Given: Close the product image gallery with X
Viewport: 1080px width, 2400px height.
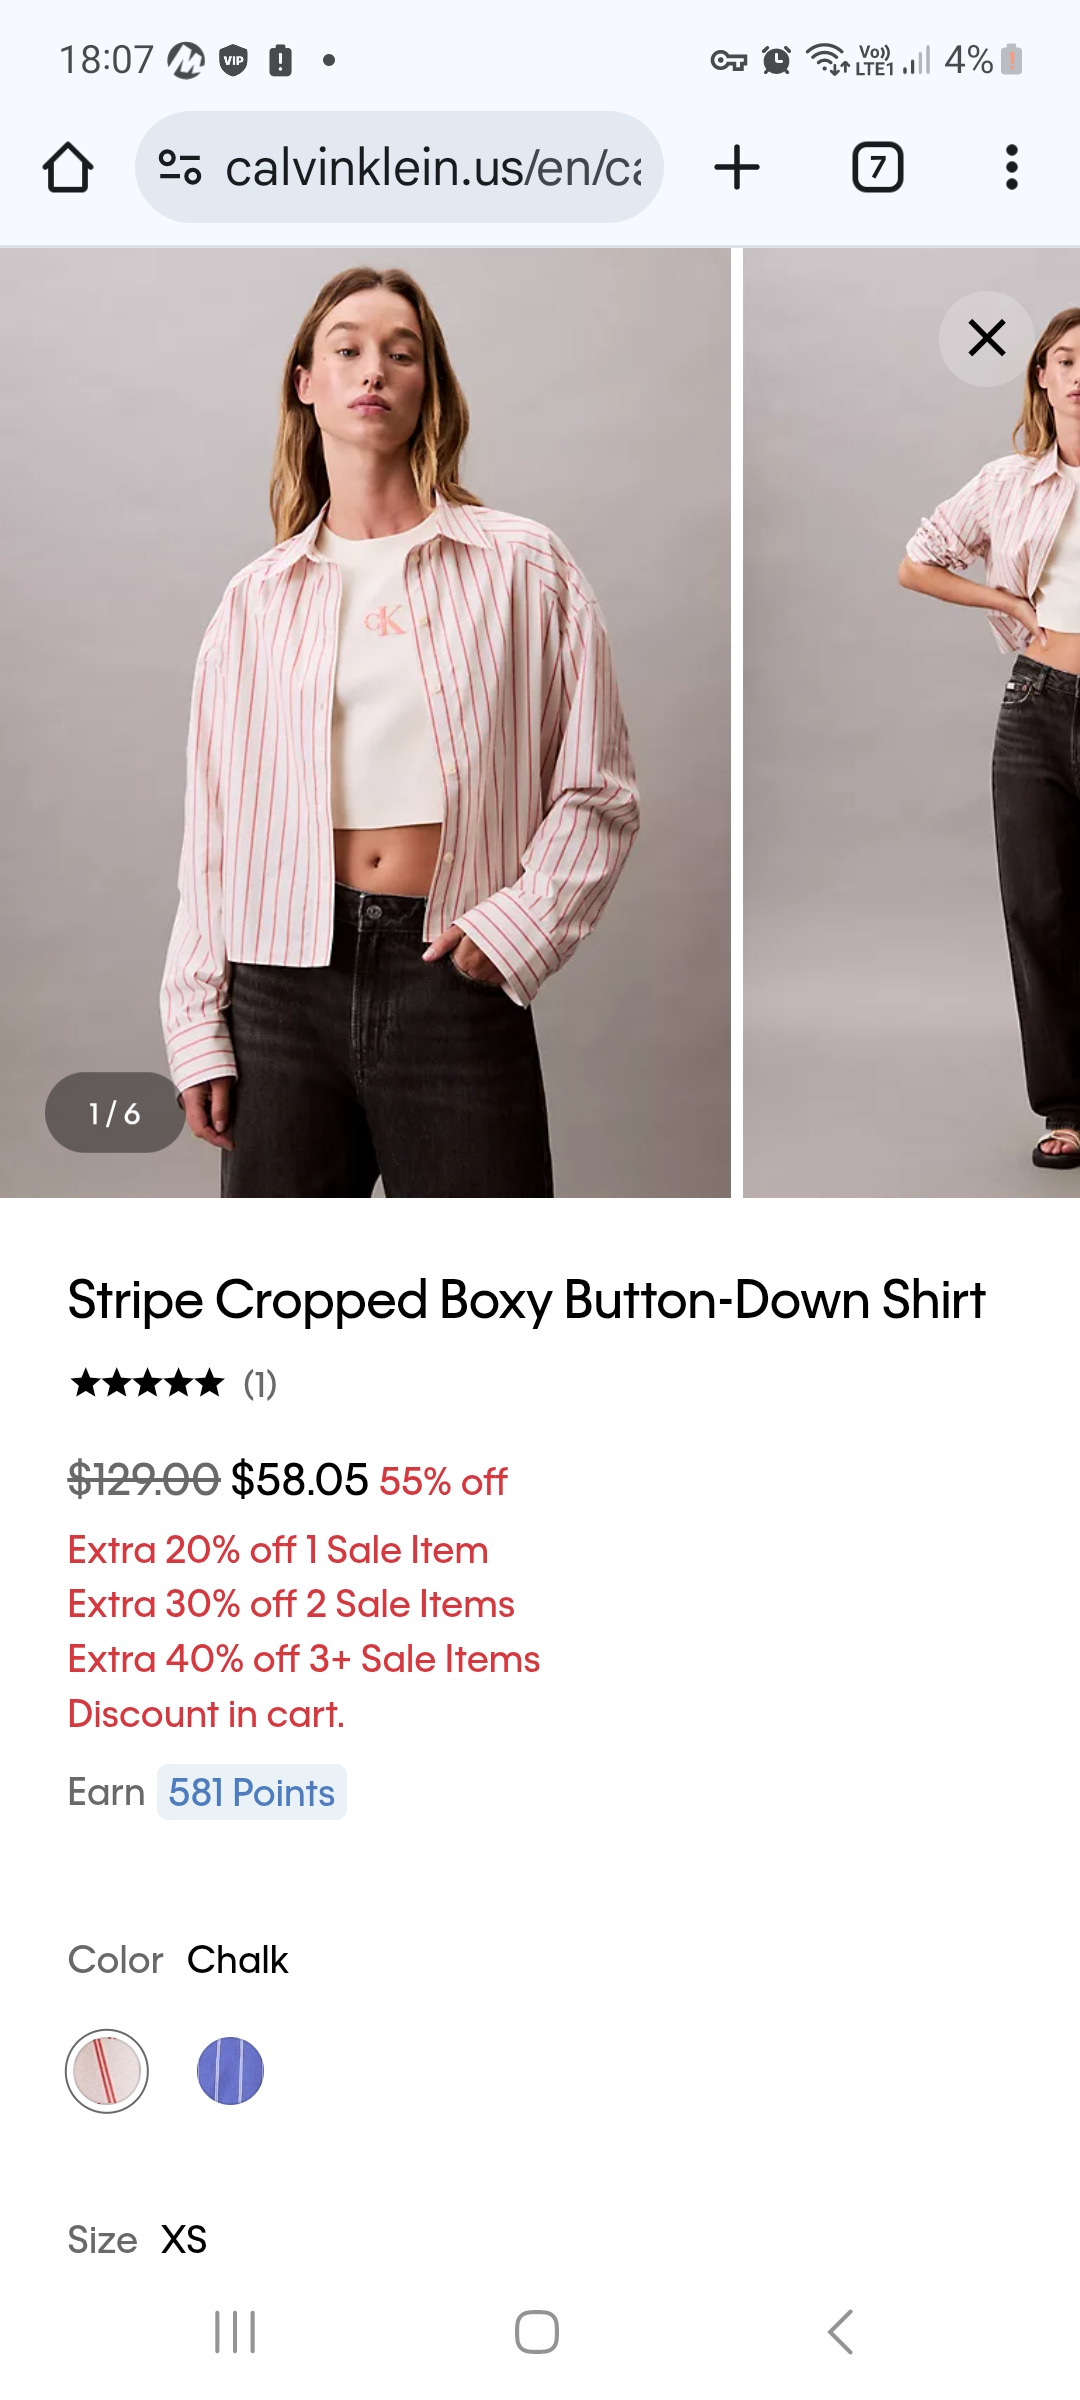Looking at the screenshot, I should (x=987, y=338).
